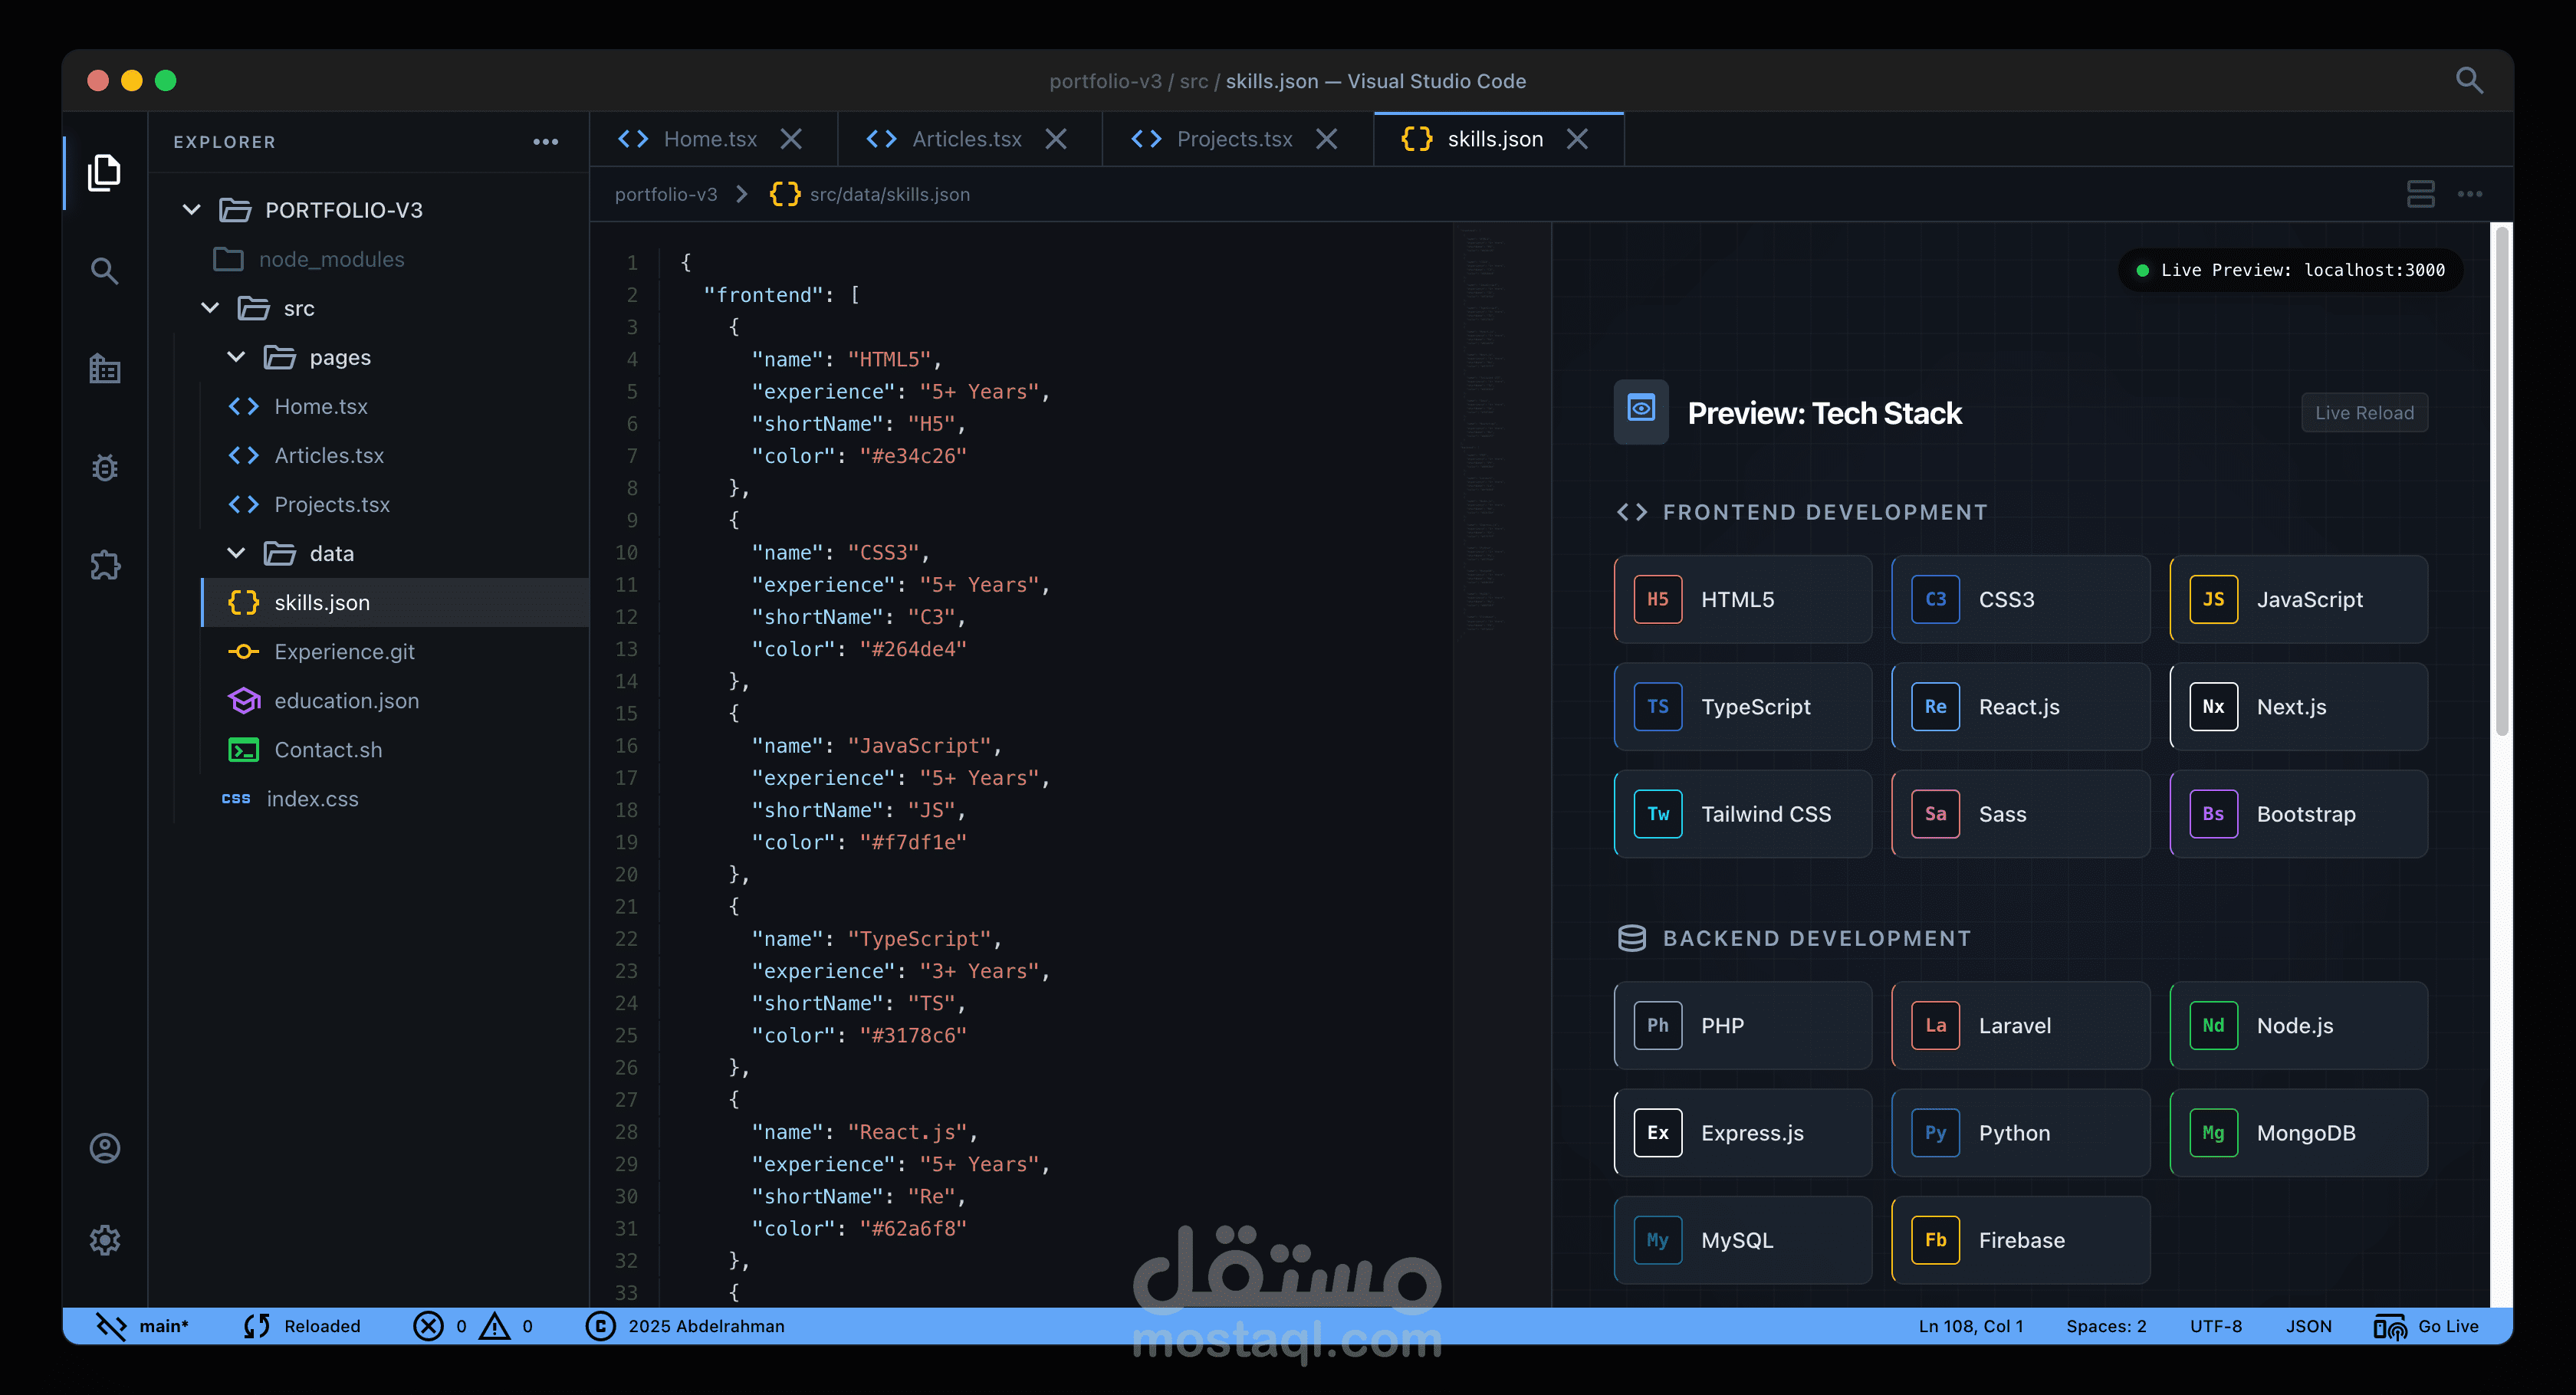
Task: Switch to the Home.tsx editor tab
Action: coord(710,139)
